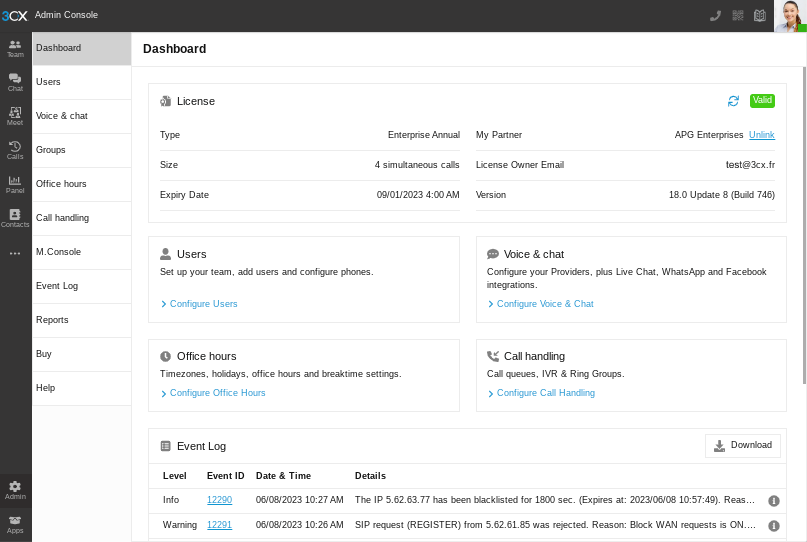The width and height of the screenshot is (807, 542).
Task: Click the SIP request rejected details
Action: point(555,524)
